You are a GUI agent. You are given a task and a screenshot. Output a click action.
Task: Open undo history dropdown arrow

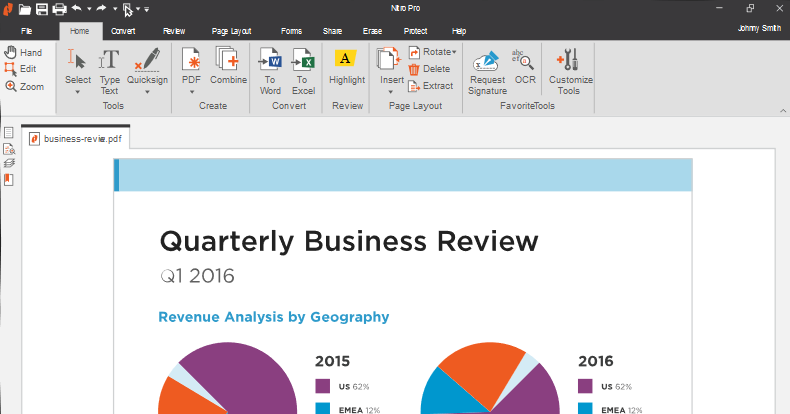point(89,9)
